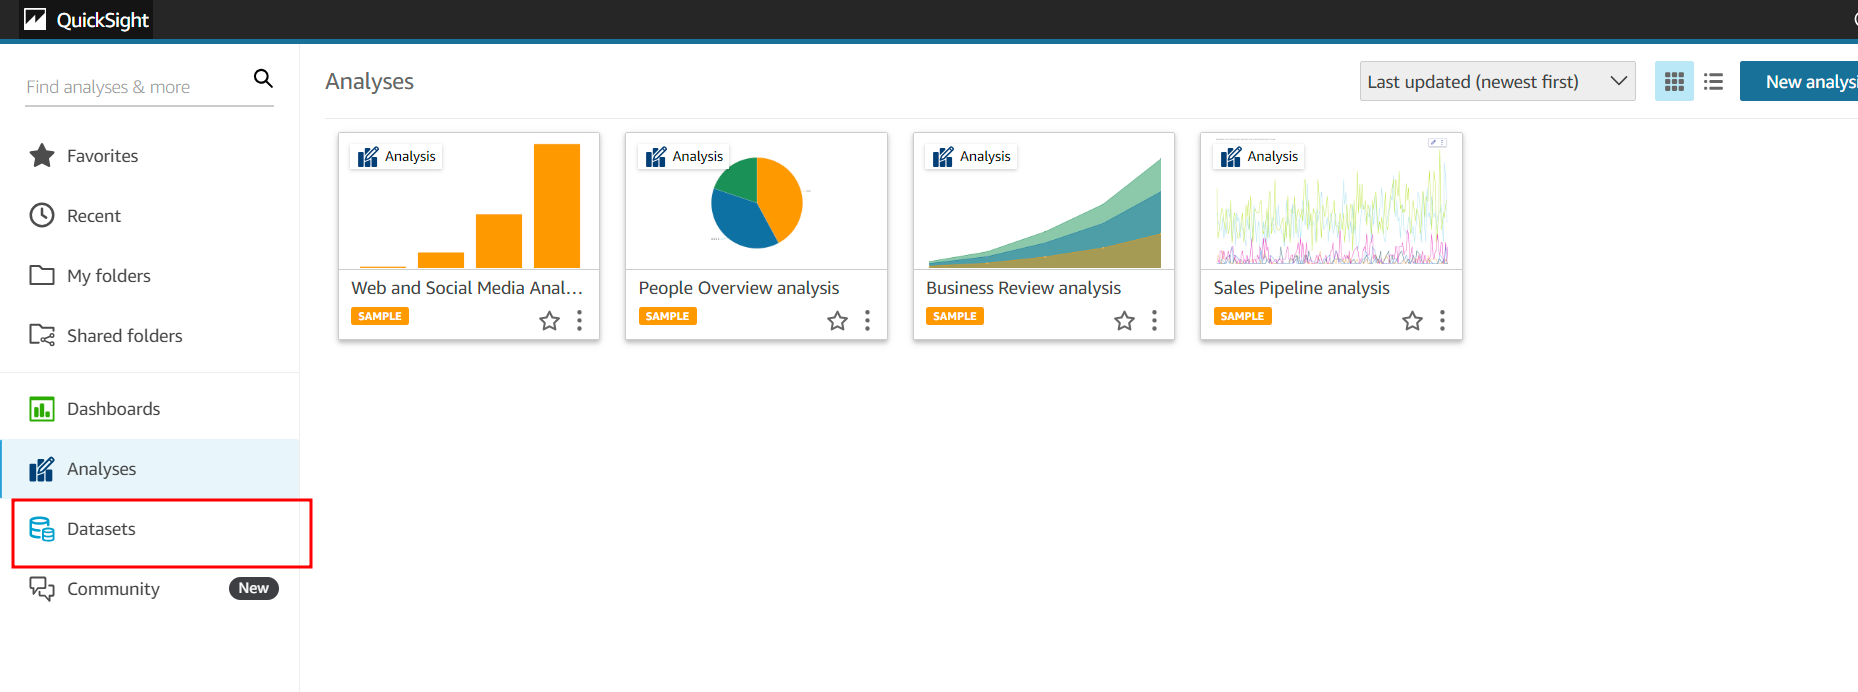
Task: Star the People Overview analysis
Action: [x=837, y=321]
